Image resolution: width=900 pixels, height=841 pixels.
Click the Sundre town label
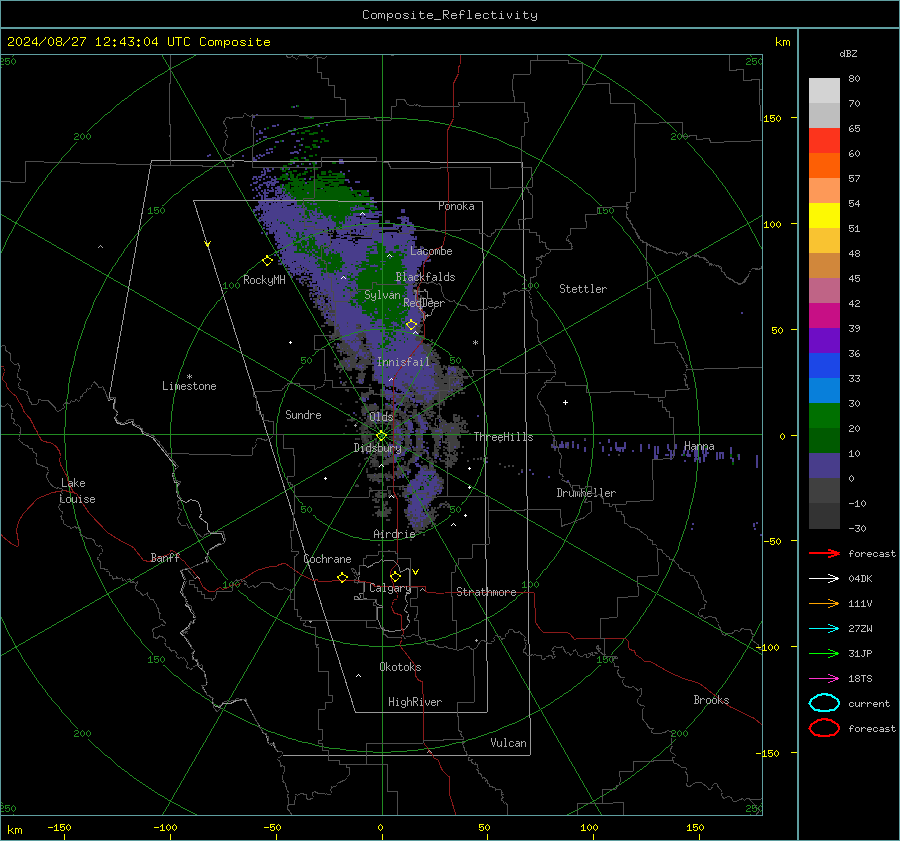coord(303,415)
